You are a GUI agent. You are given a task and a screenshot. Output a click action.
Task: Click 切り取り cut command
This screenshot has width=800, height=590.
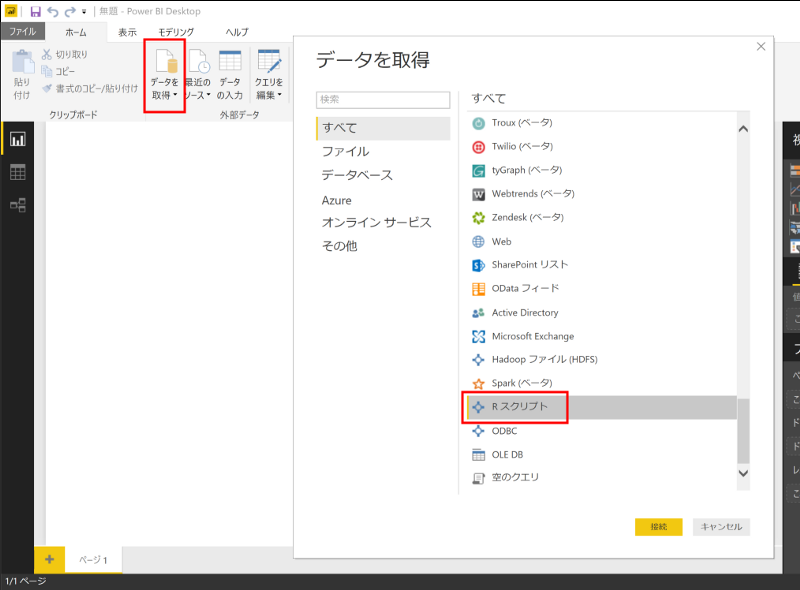(x=65, y=54)
